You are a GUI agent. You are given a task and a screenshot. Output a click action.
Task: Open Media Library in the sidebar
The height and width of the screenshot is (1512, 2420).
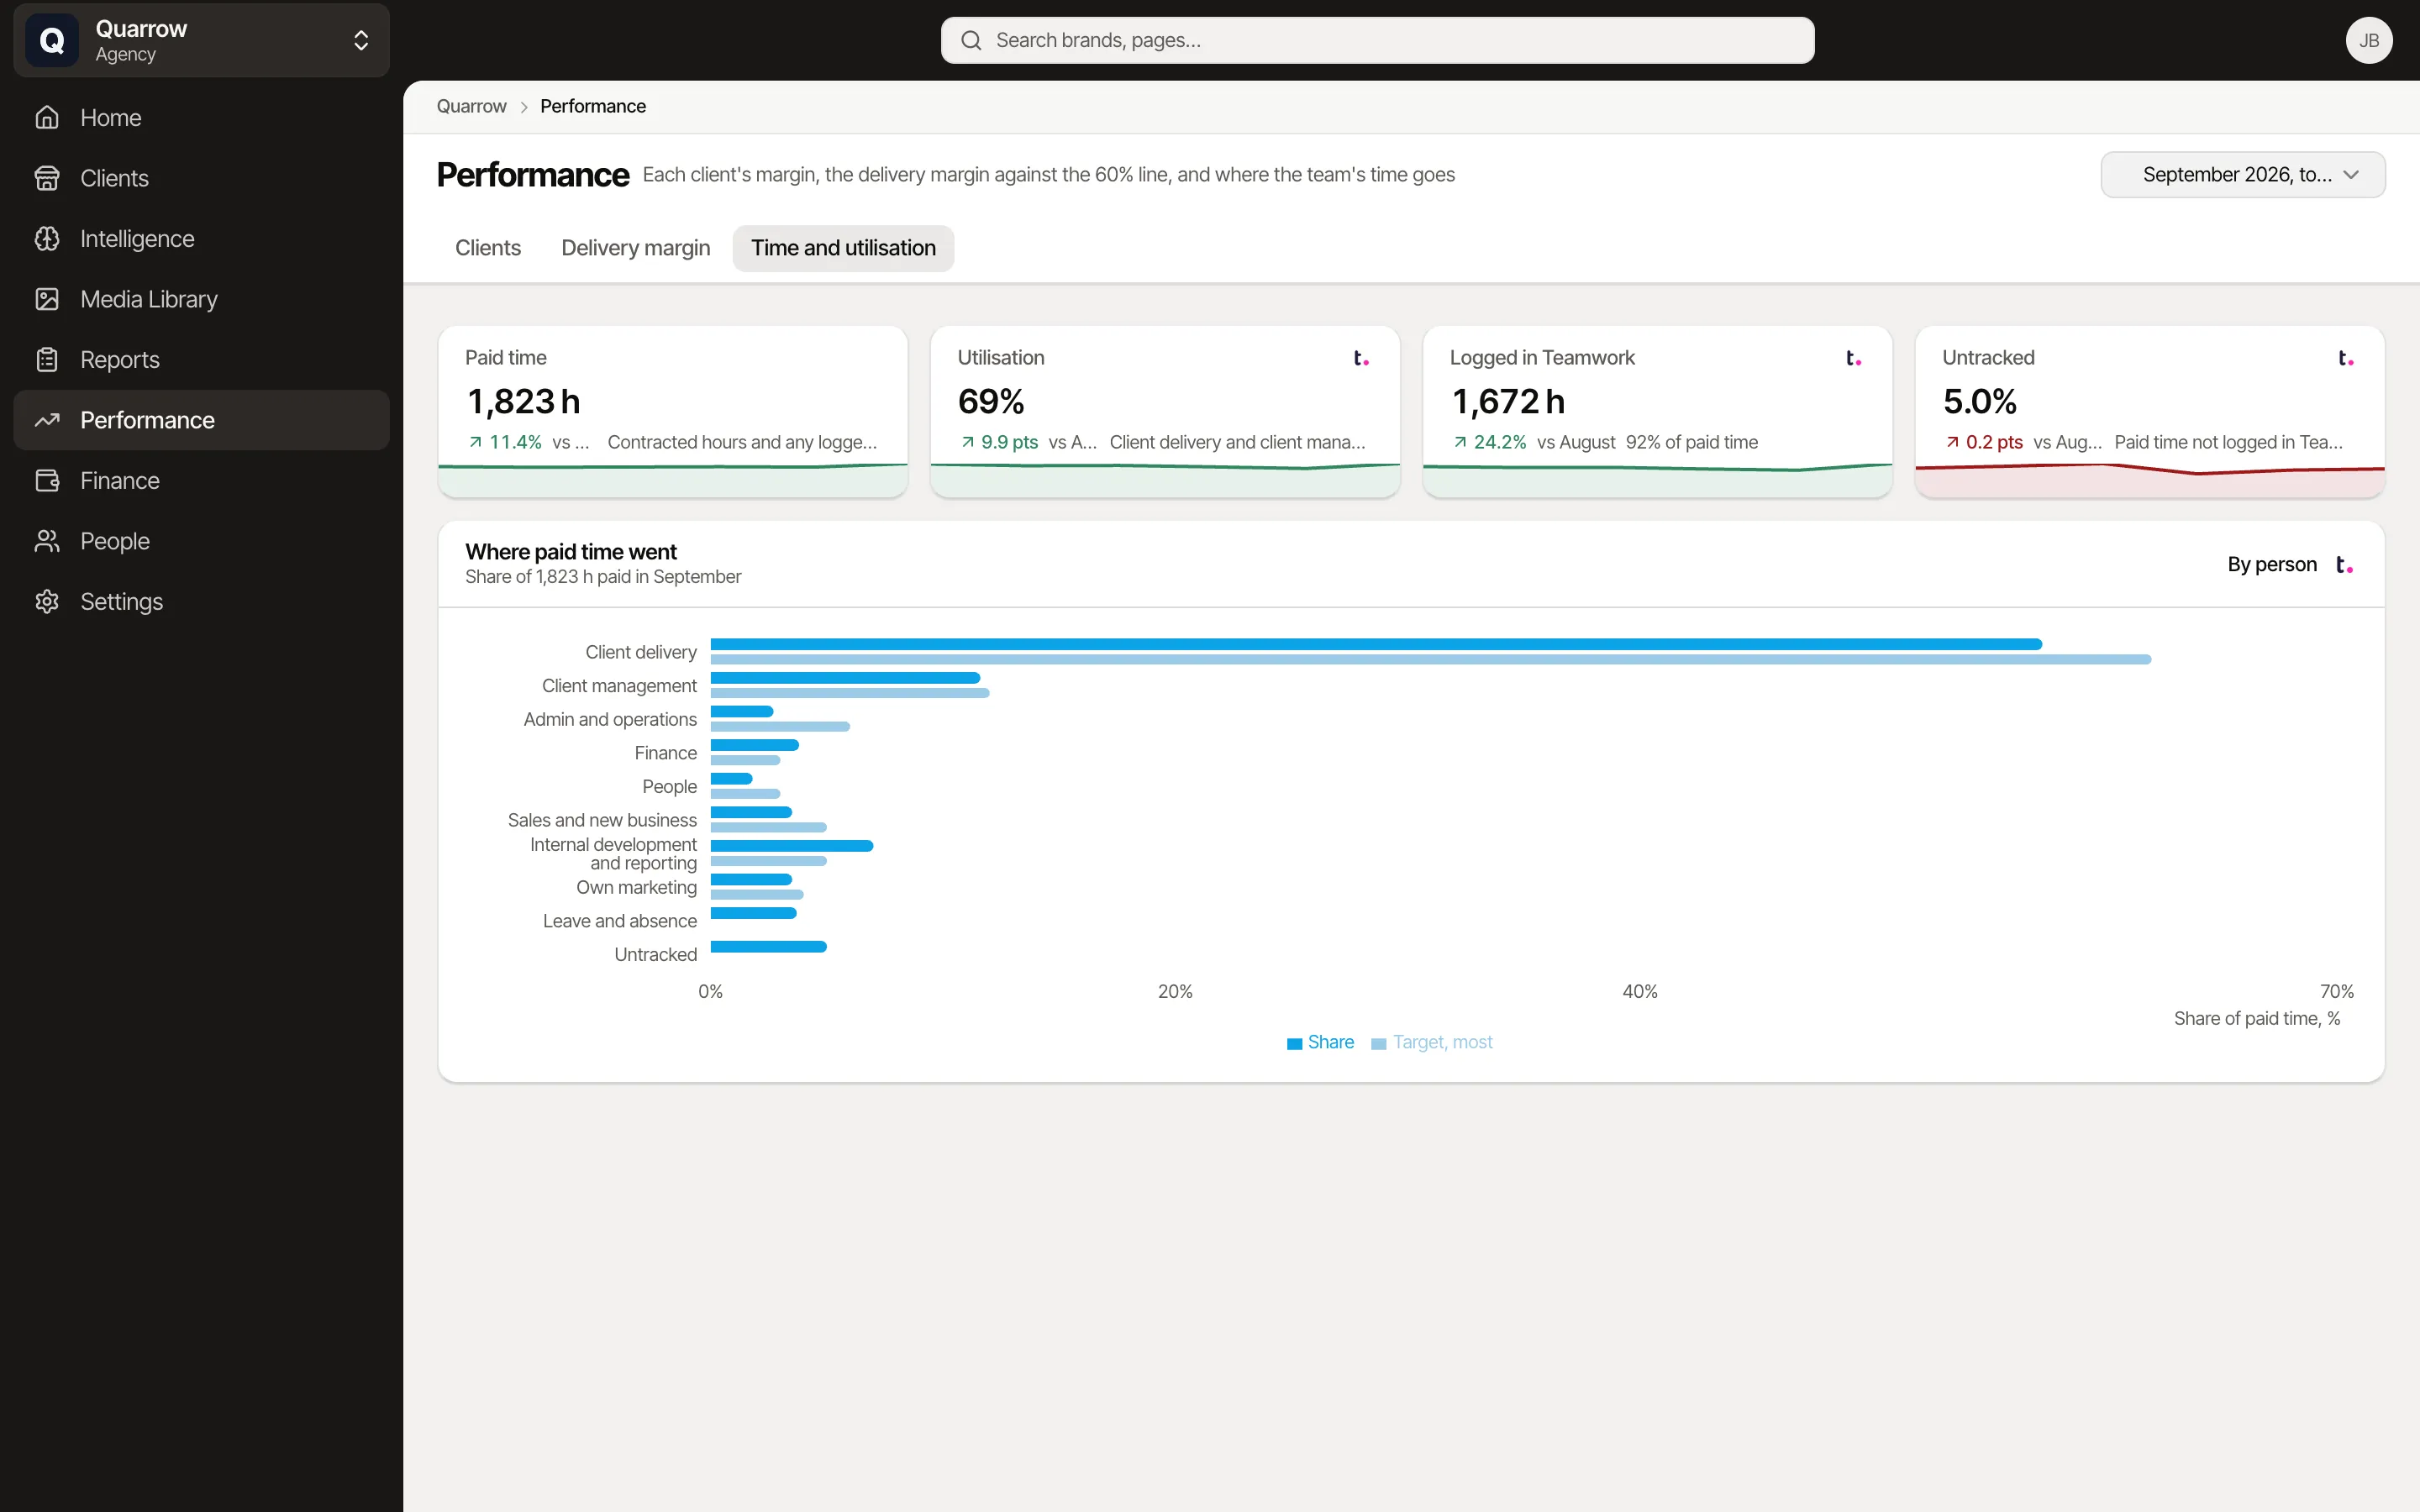[202, 299]
